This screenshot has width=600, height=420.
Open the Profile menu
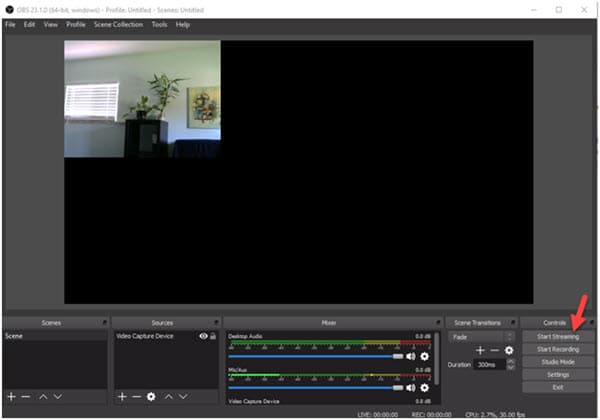pos(76,25)
